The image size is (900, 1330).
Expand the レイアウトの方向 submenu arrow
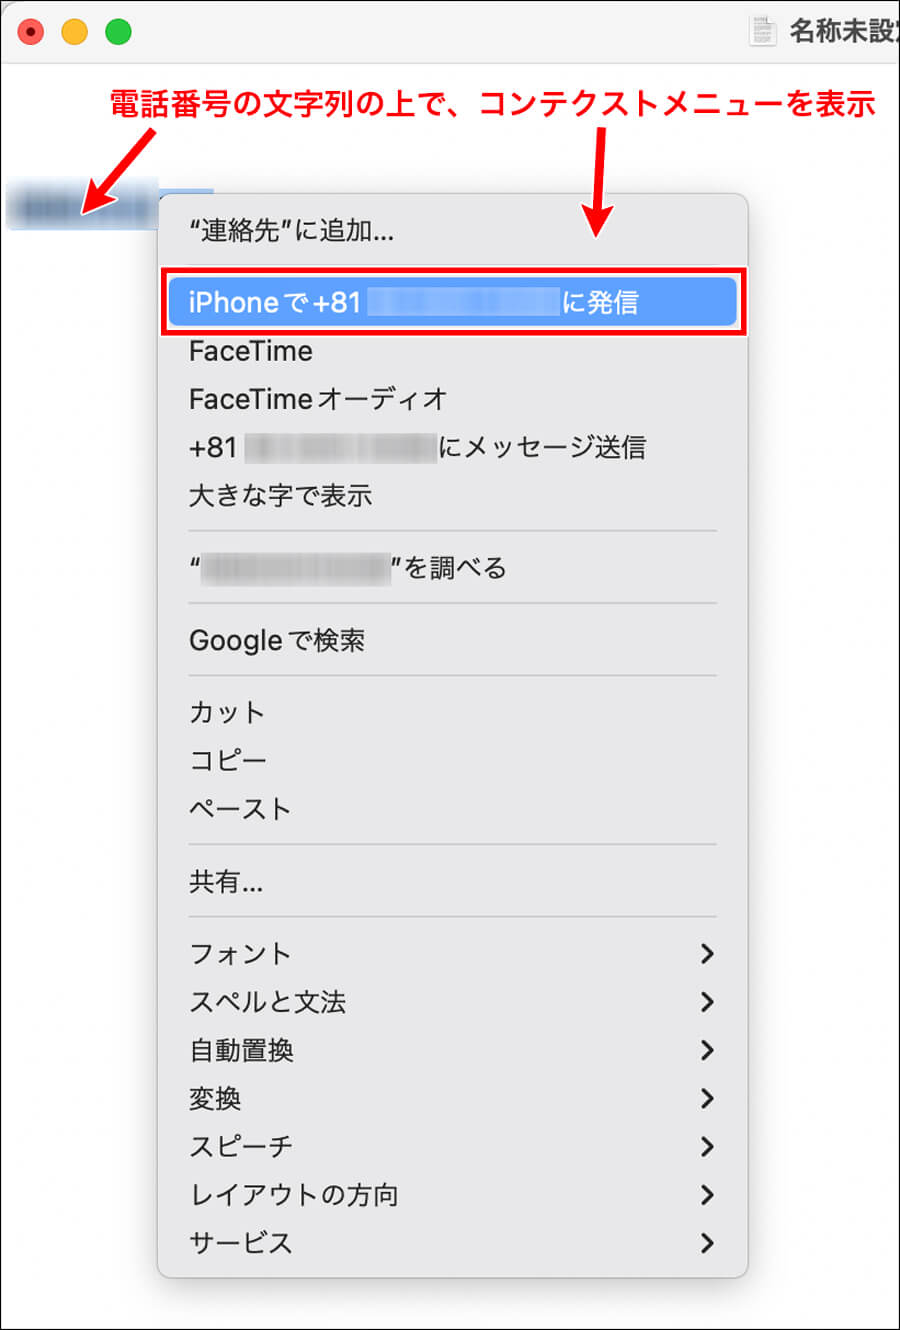[x=707, y=1194]
